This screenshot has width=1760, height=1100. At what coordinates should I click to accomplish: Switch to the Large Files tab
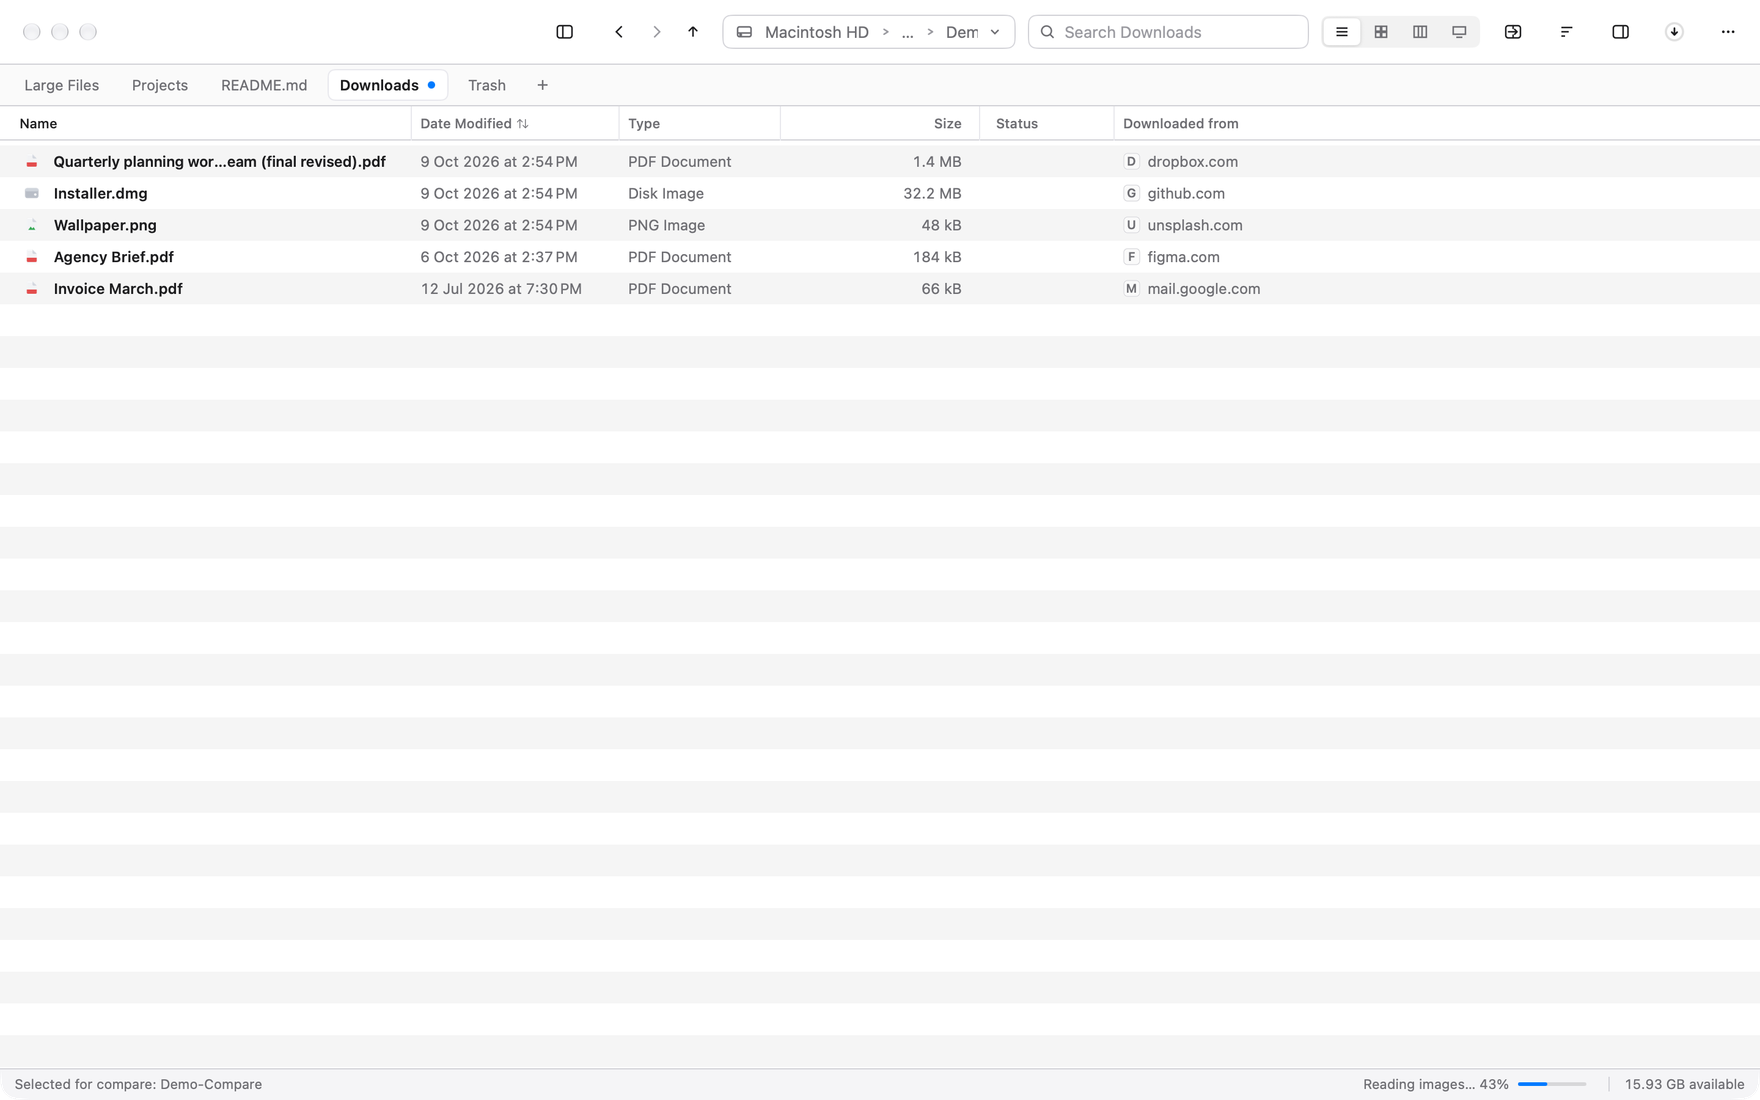[61, 85]
